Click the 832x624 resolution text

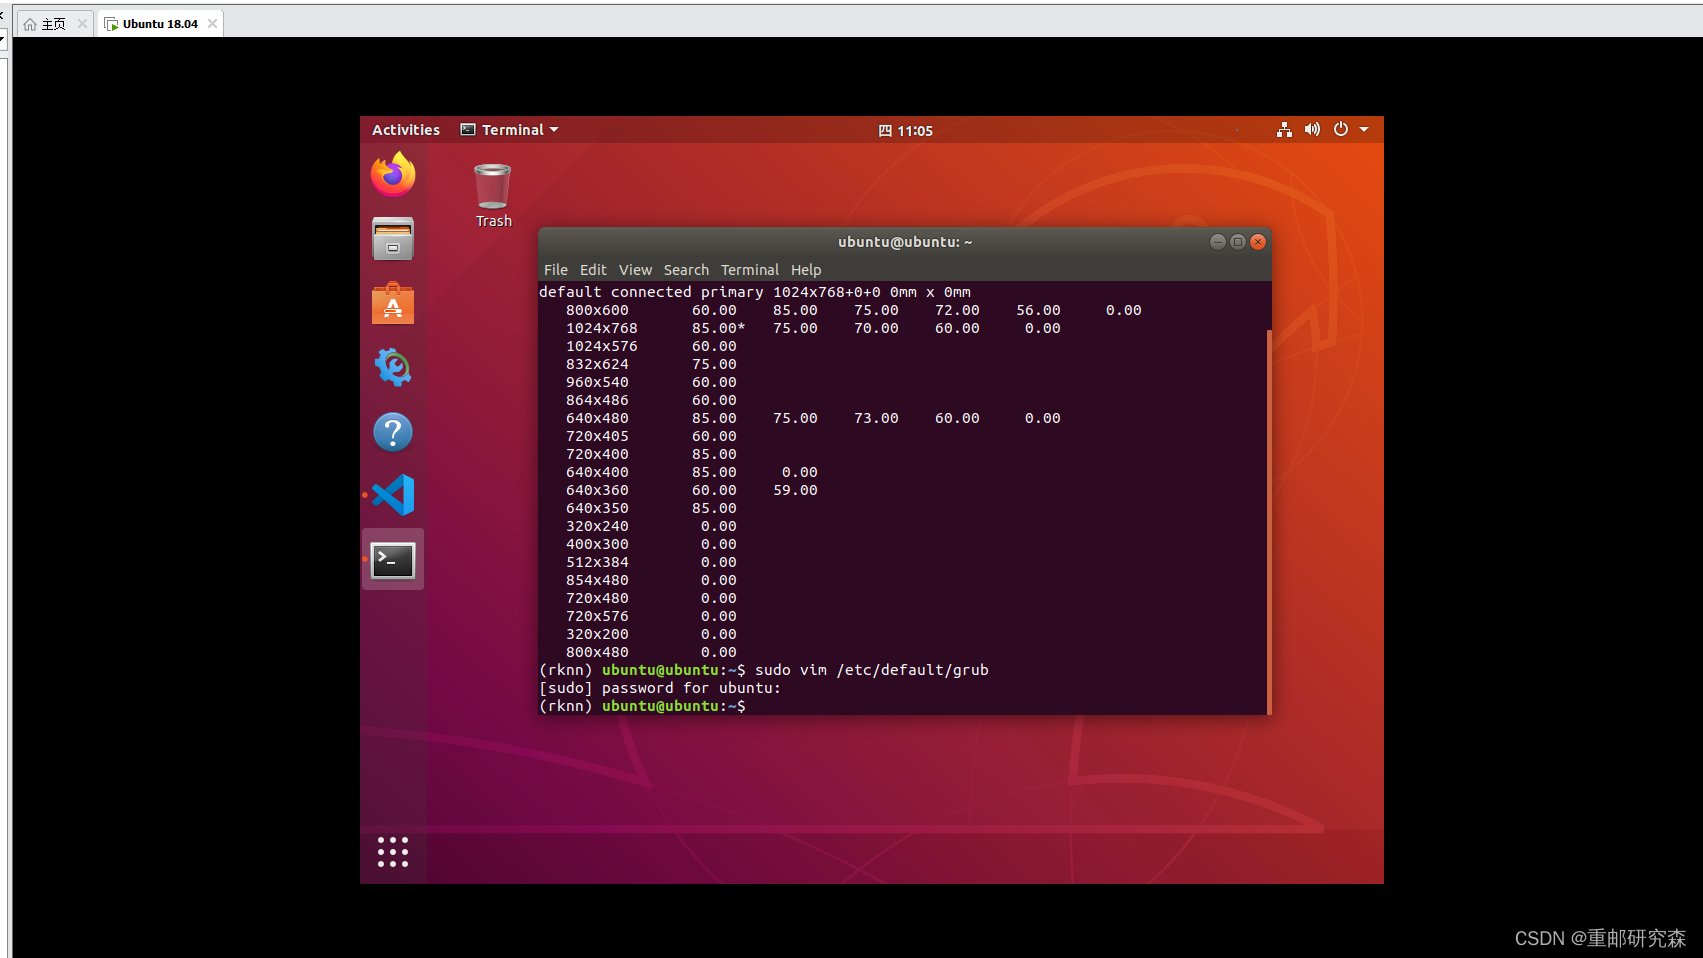[x=597, y=364]
